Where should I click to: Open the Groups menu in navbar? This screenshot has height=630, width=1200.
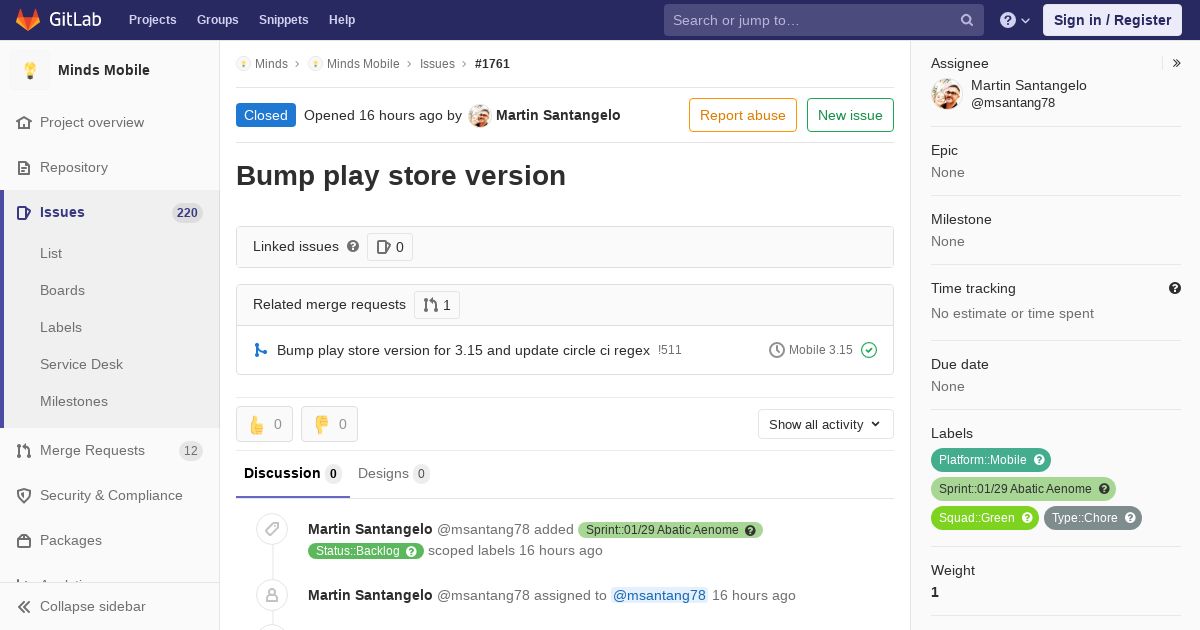click(x=217, y=20)
